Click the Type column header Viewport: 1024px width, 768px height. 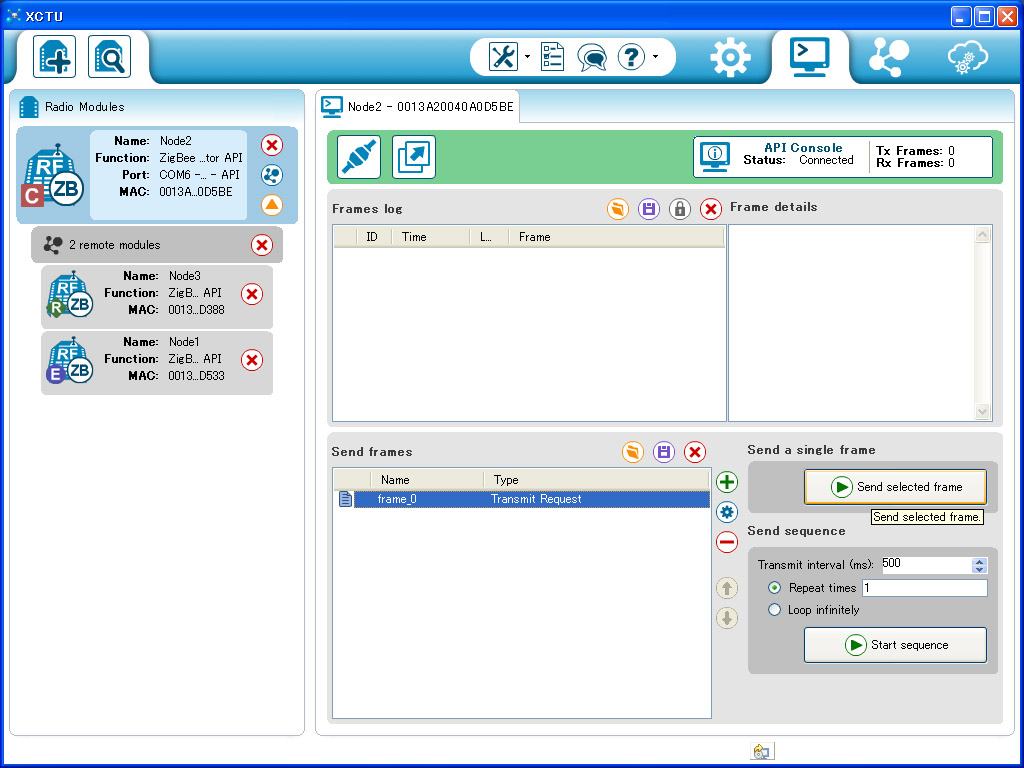coord(596,480)
